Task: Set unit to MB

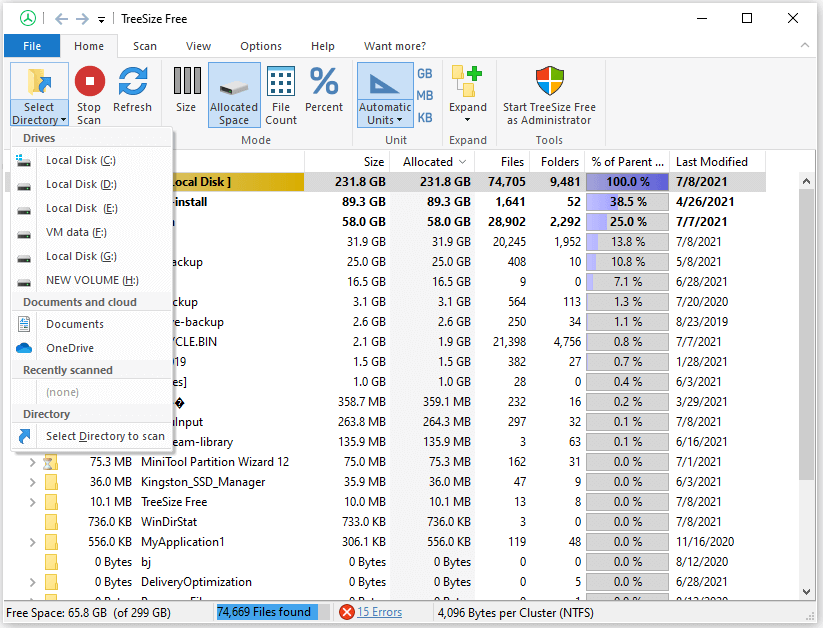Action: click(425, 96)
